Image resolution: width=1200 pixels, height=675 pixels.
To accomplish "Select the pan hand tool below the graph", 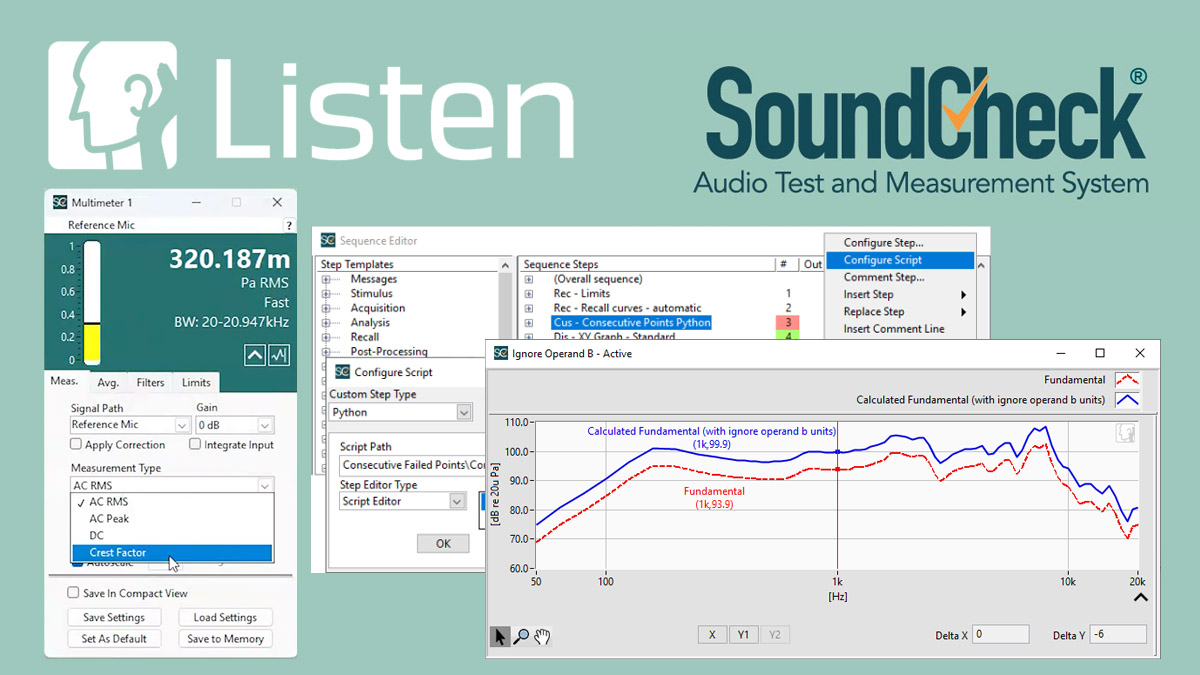I will coord(543,635).
